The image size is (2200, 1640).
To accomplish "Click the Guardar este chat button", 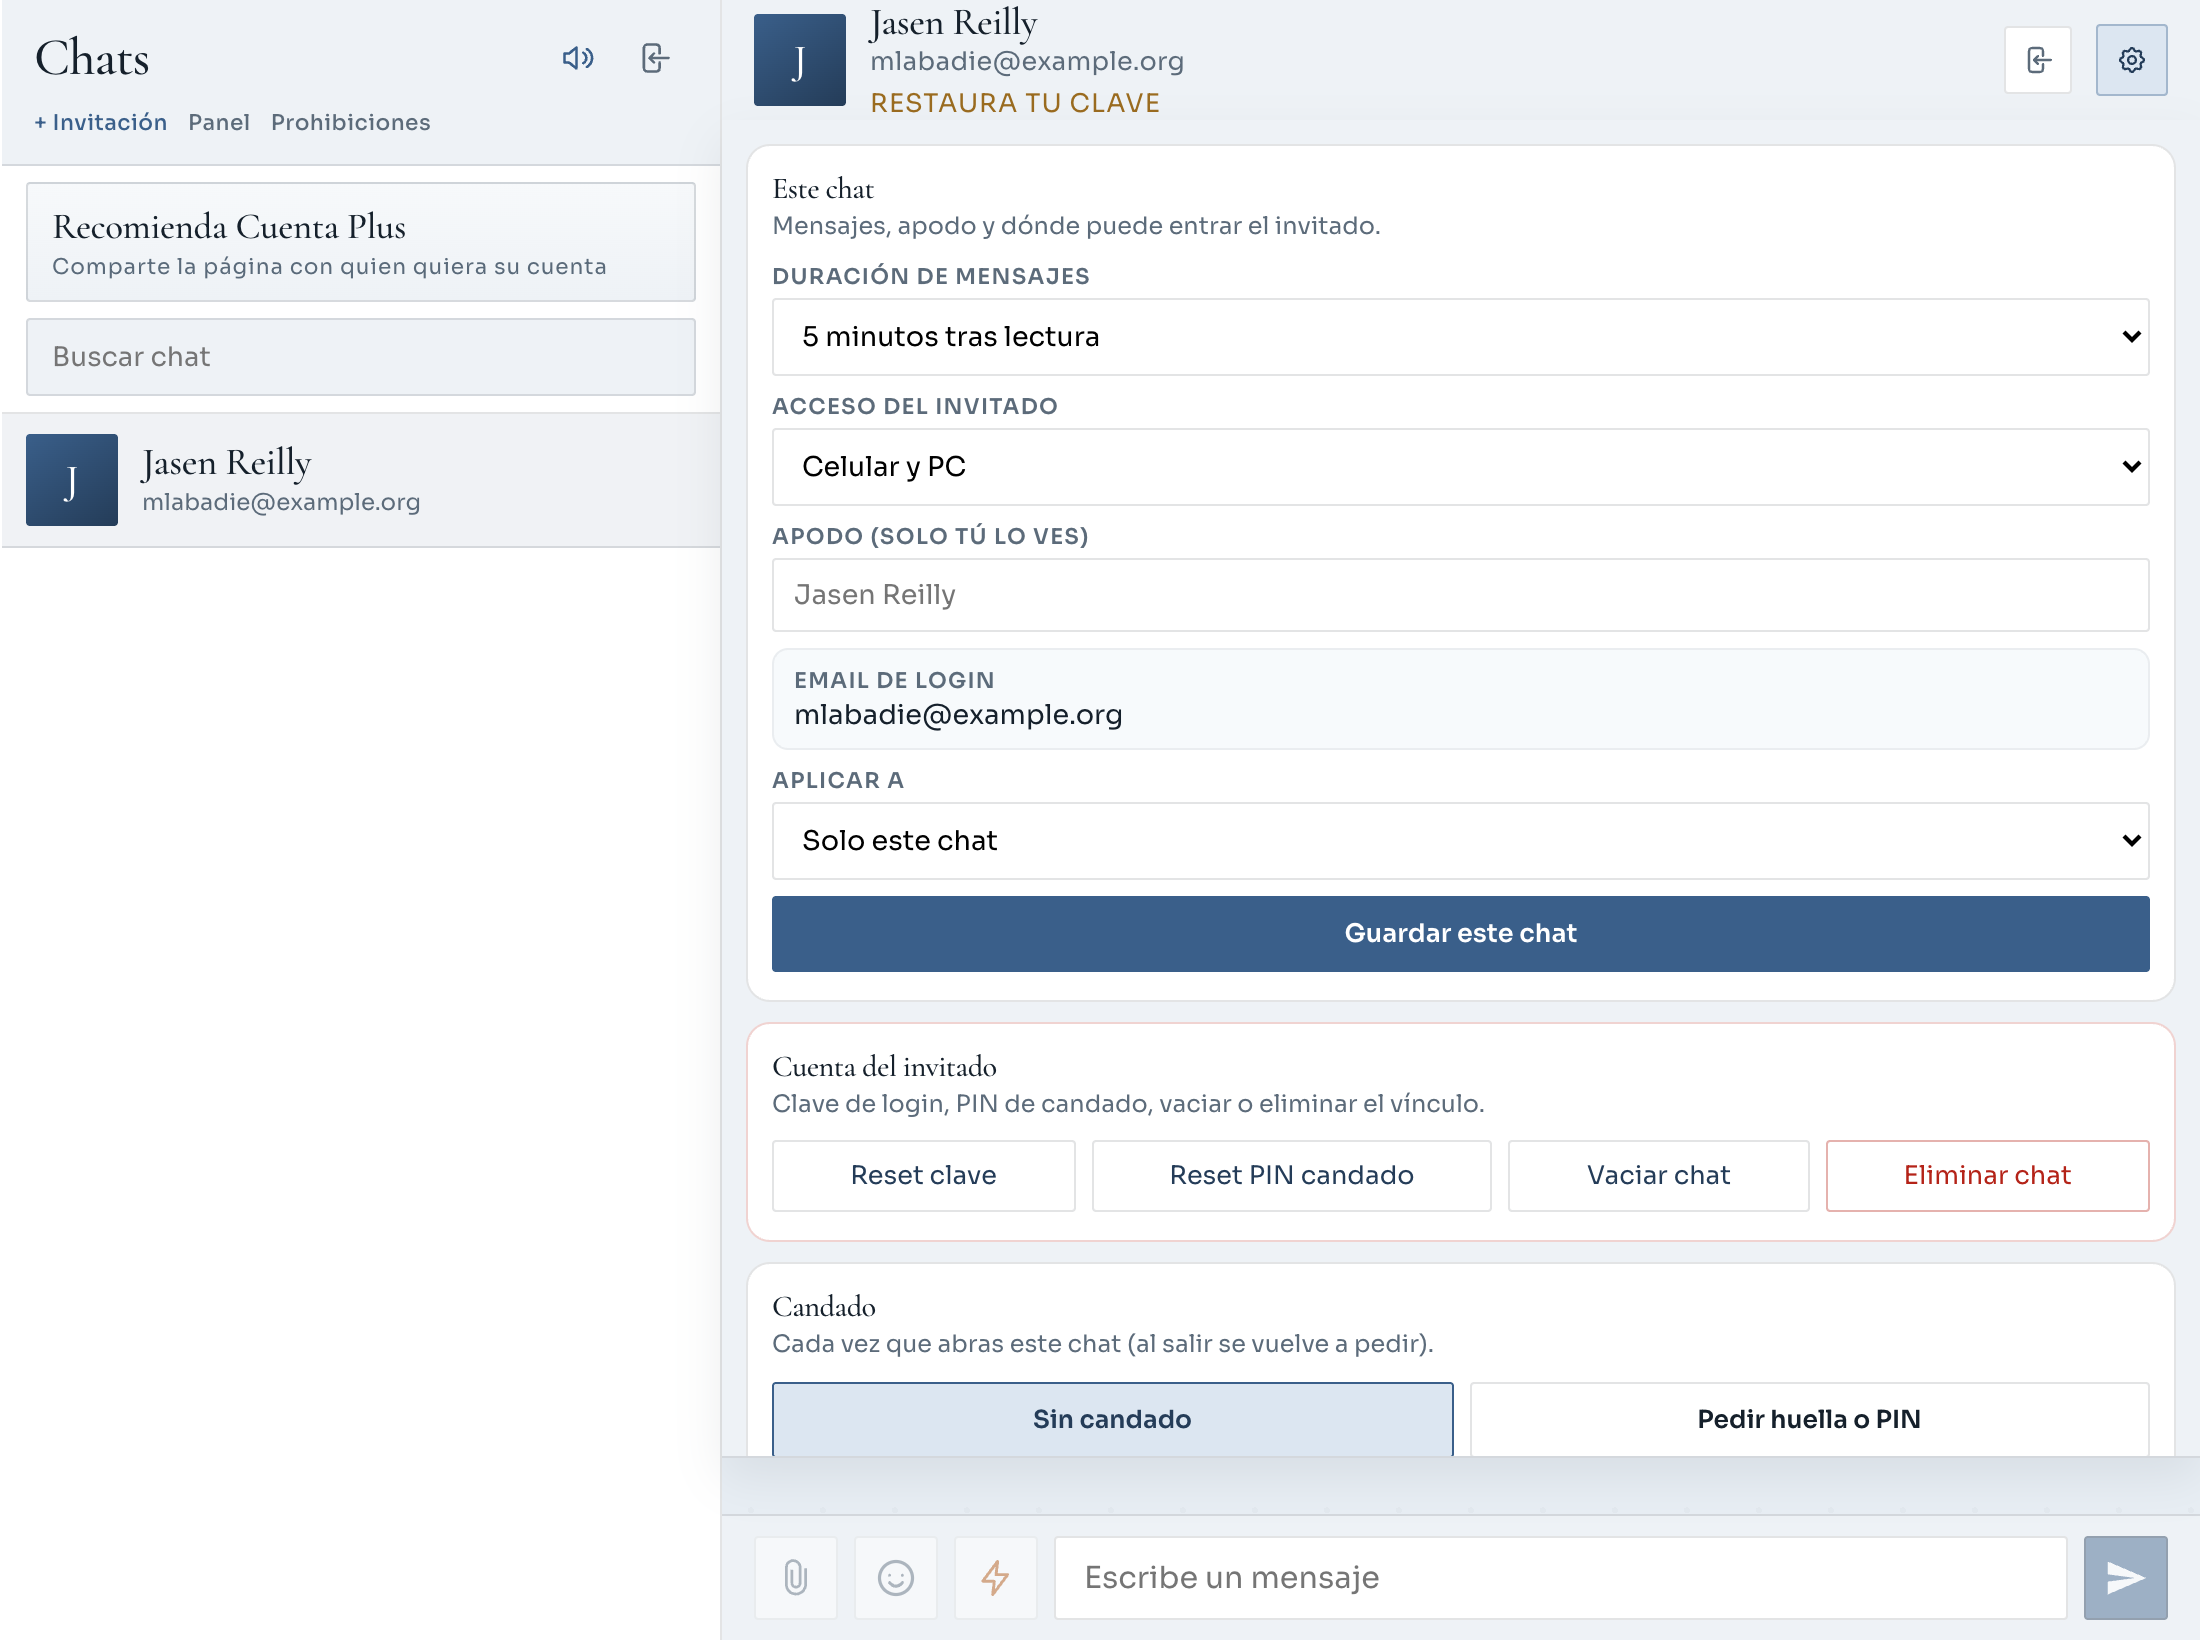I will (1460, 933).
